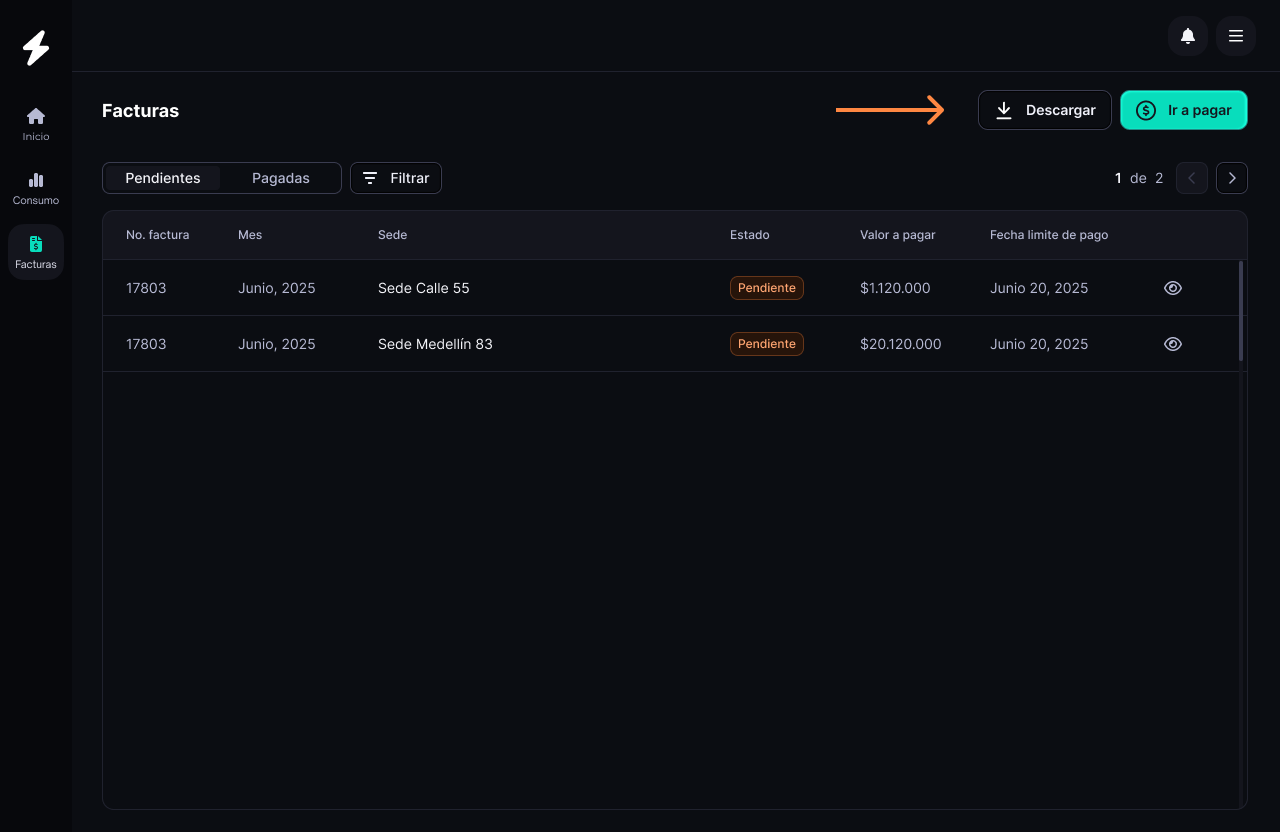
Task: Click the Facturas page title
Action: pyautogui.click(x=141, y=111)
